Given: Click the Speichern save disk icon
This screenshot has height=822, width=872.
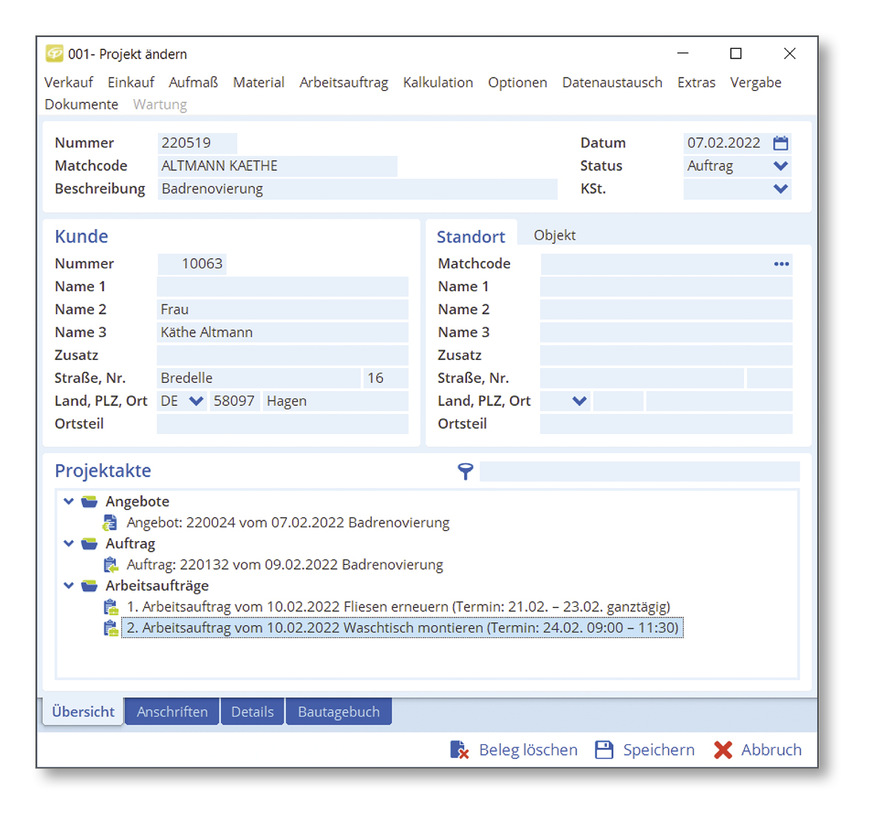Looking at the screenshot, I should click(x=604, y=749).
